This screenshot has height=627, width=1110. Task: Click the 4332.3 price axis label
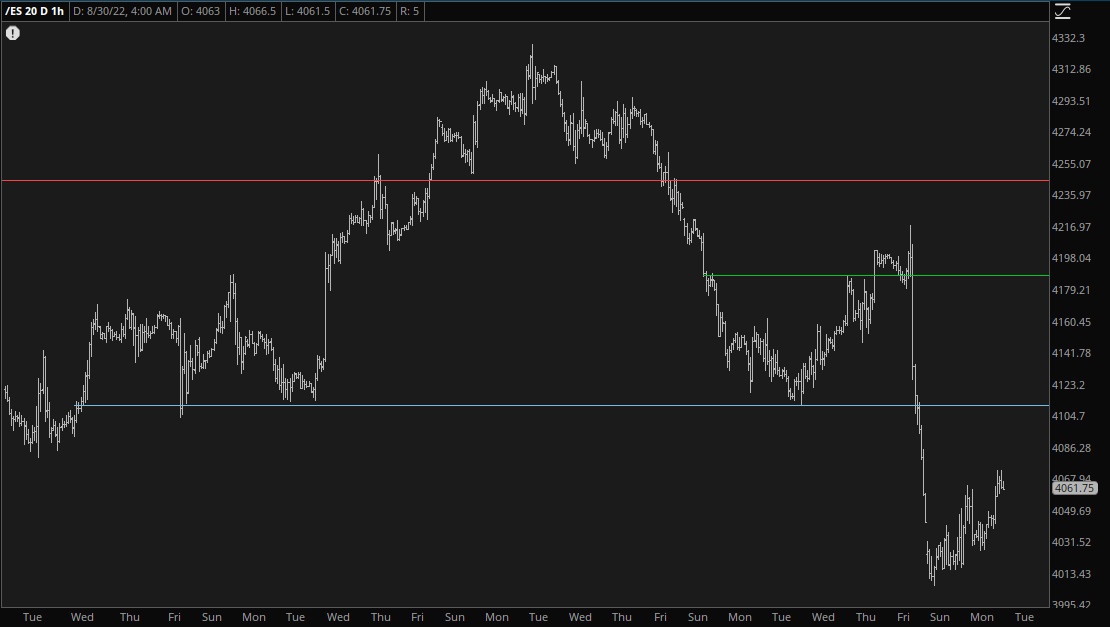(x=1068, y=38)
